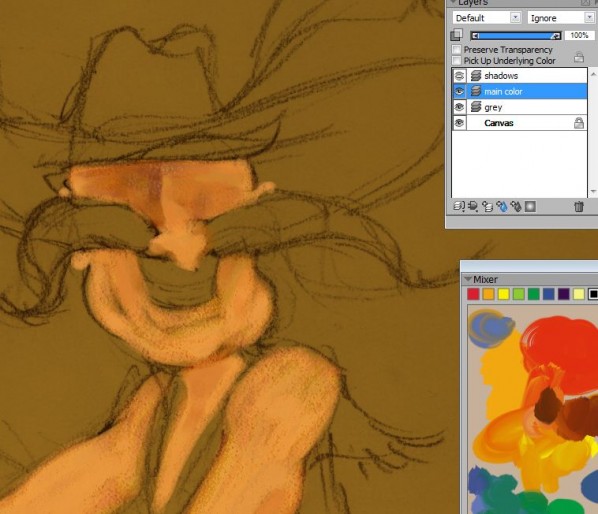Click the layer opacity slider
This screenshot has width=598, height=514.
pos(516,35)
